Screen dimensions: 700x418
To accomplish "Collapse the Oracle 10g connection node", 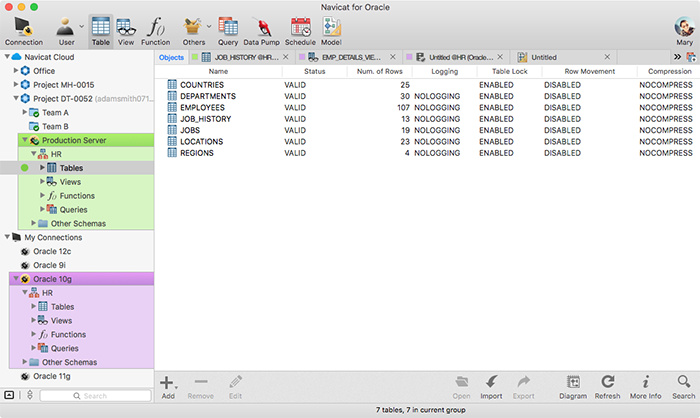I will pyautogui.click(x=16, y=279).
